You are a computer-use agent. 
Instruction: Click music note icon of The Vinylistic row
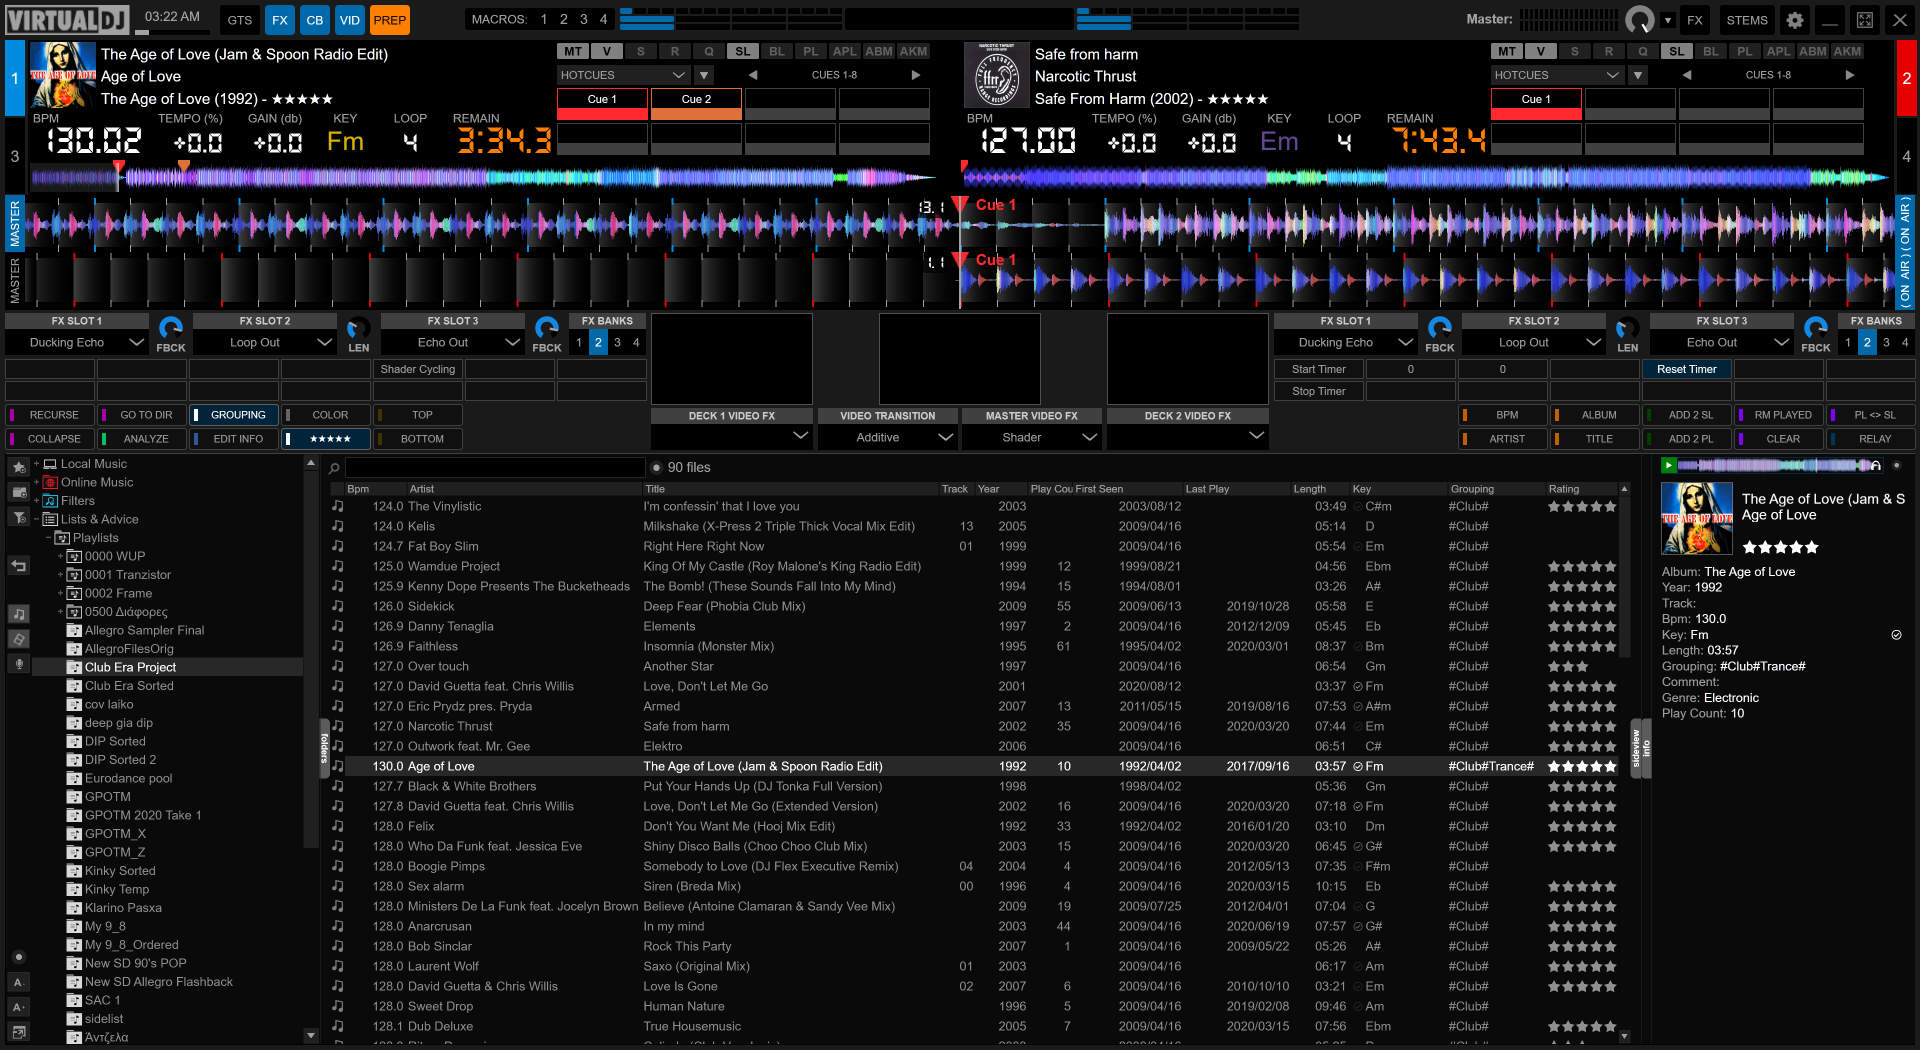tap(338, 506)
